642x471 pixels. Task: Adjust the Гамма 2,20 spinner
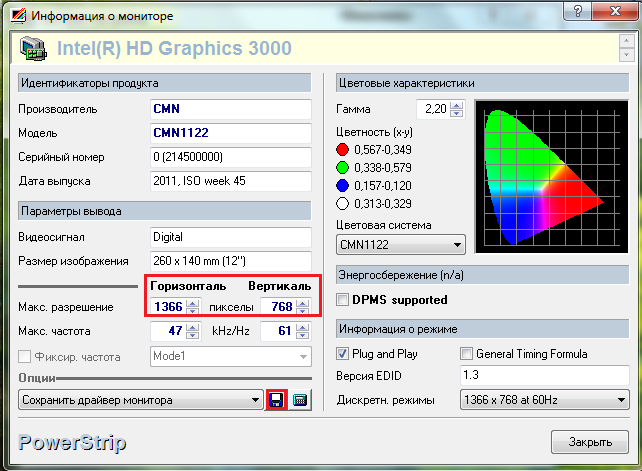pos(457,109)
